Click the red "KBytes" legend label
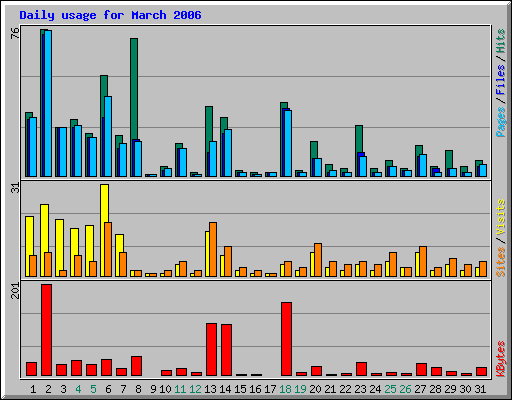The image size is (512, 400). [501, 359]
